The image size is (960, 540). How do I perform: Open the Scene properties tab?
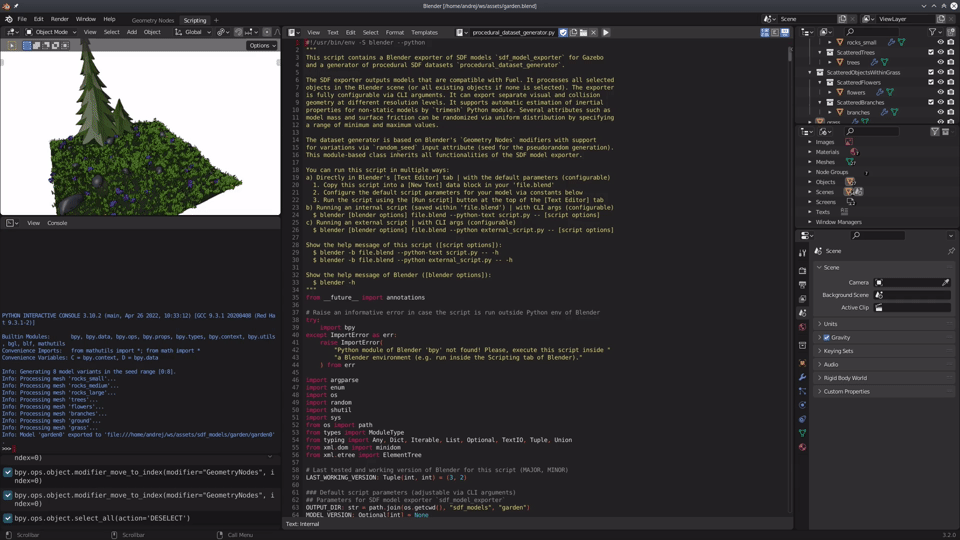[x=803, y=313]
